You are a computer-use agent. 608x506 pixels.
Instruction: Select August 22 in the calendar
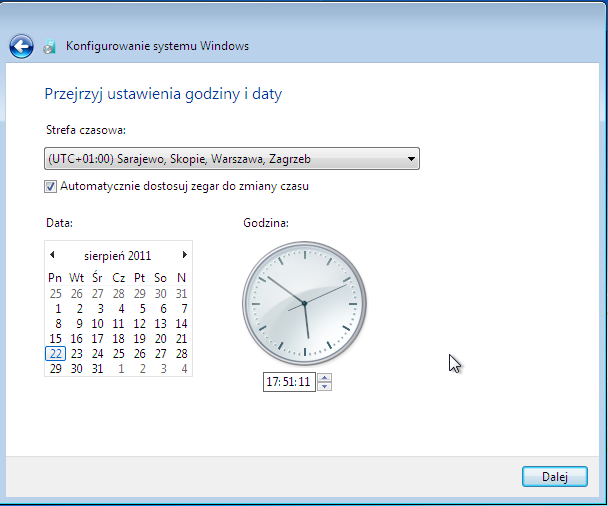55,354
